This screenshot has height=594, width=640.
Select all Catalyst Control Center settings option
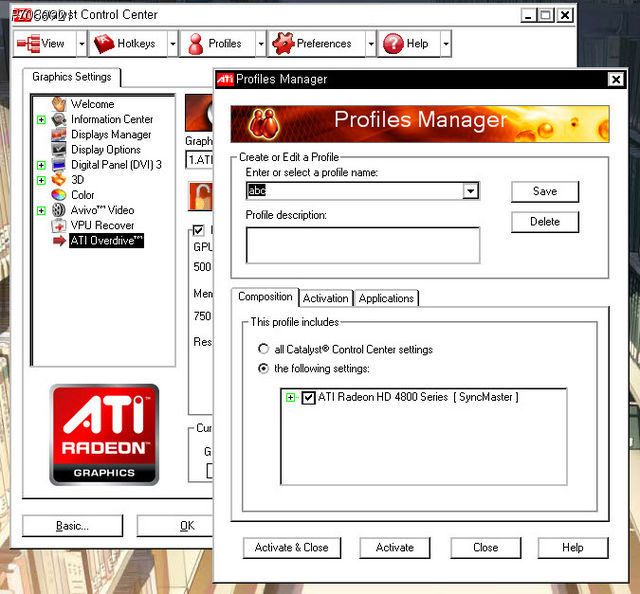[264, 349]
